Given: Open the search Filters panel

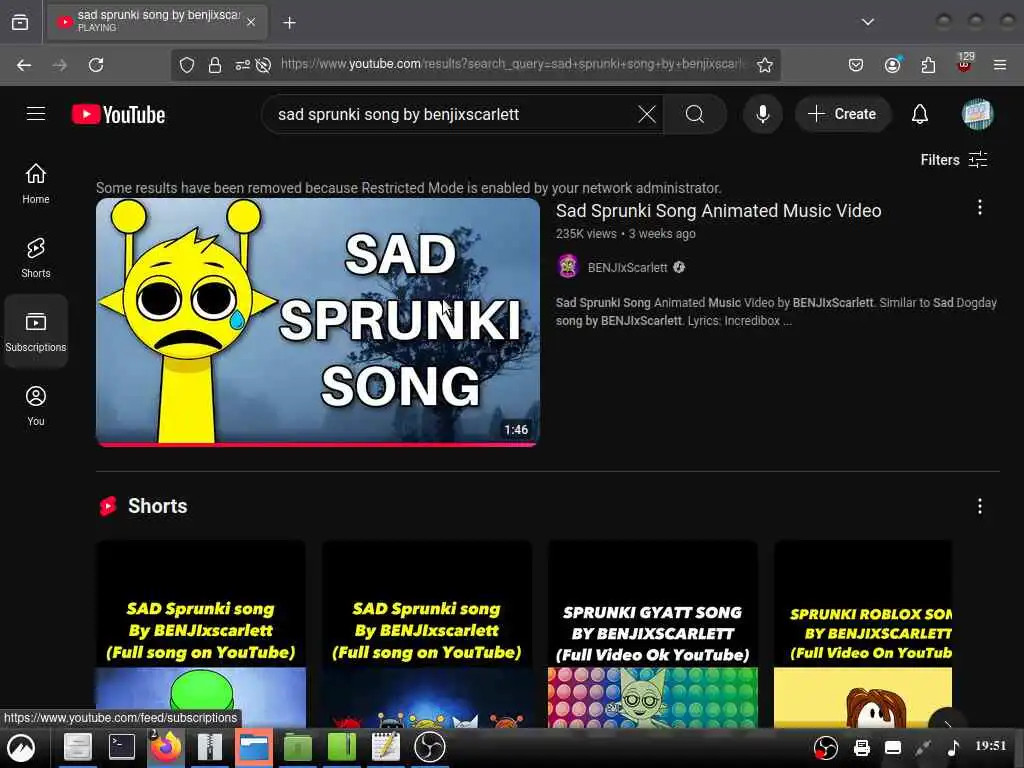Looking at the screenshot, I should coord(954,159).
